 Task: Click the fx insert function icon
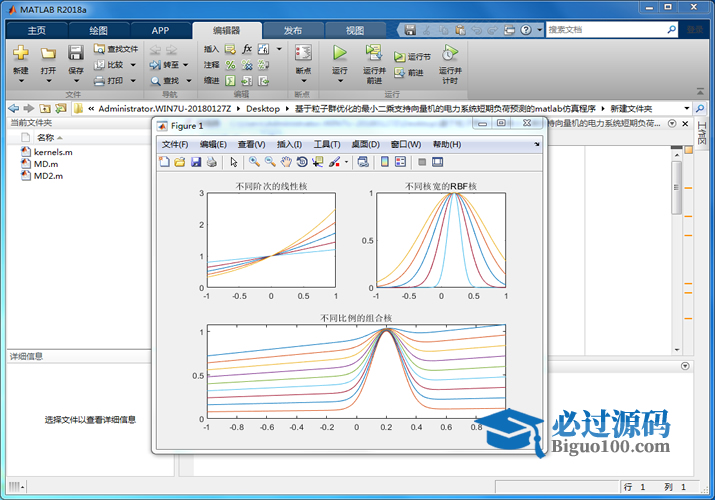tap(247, 49)
